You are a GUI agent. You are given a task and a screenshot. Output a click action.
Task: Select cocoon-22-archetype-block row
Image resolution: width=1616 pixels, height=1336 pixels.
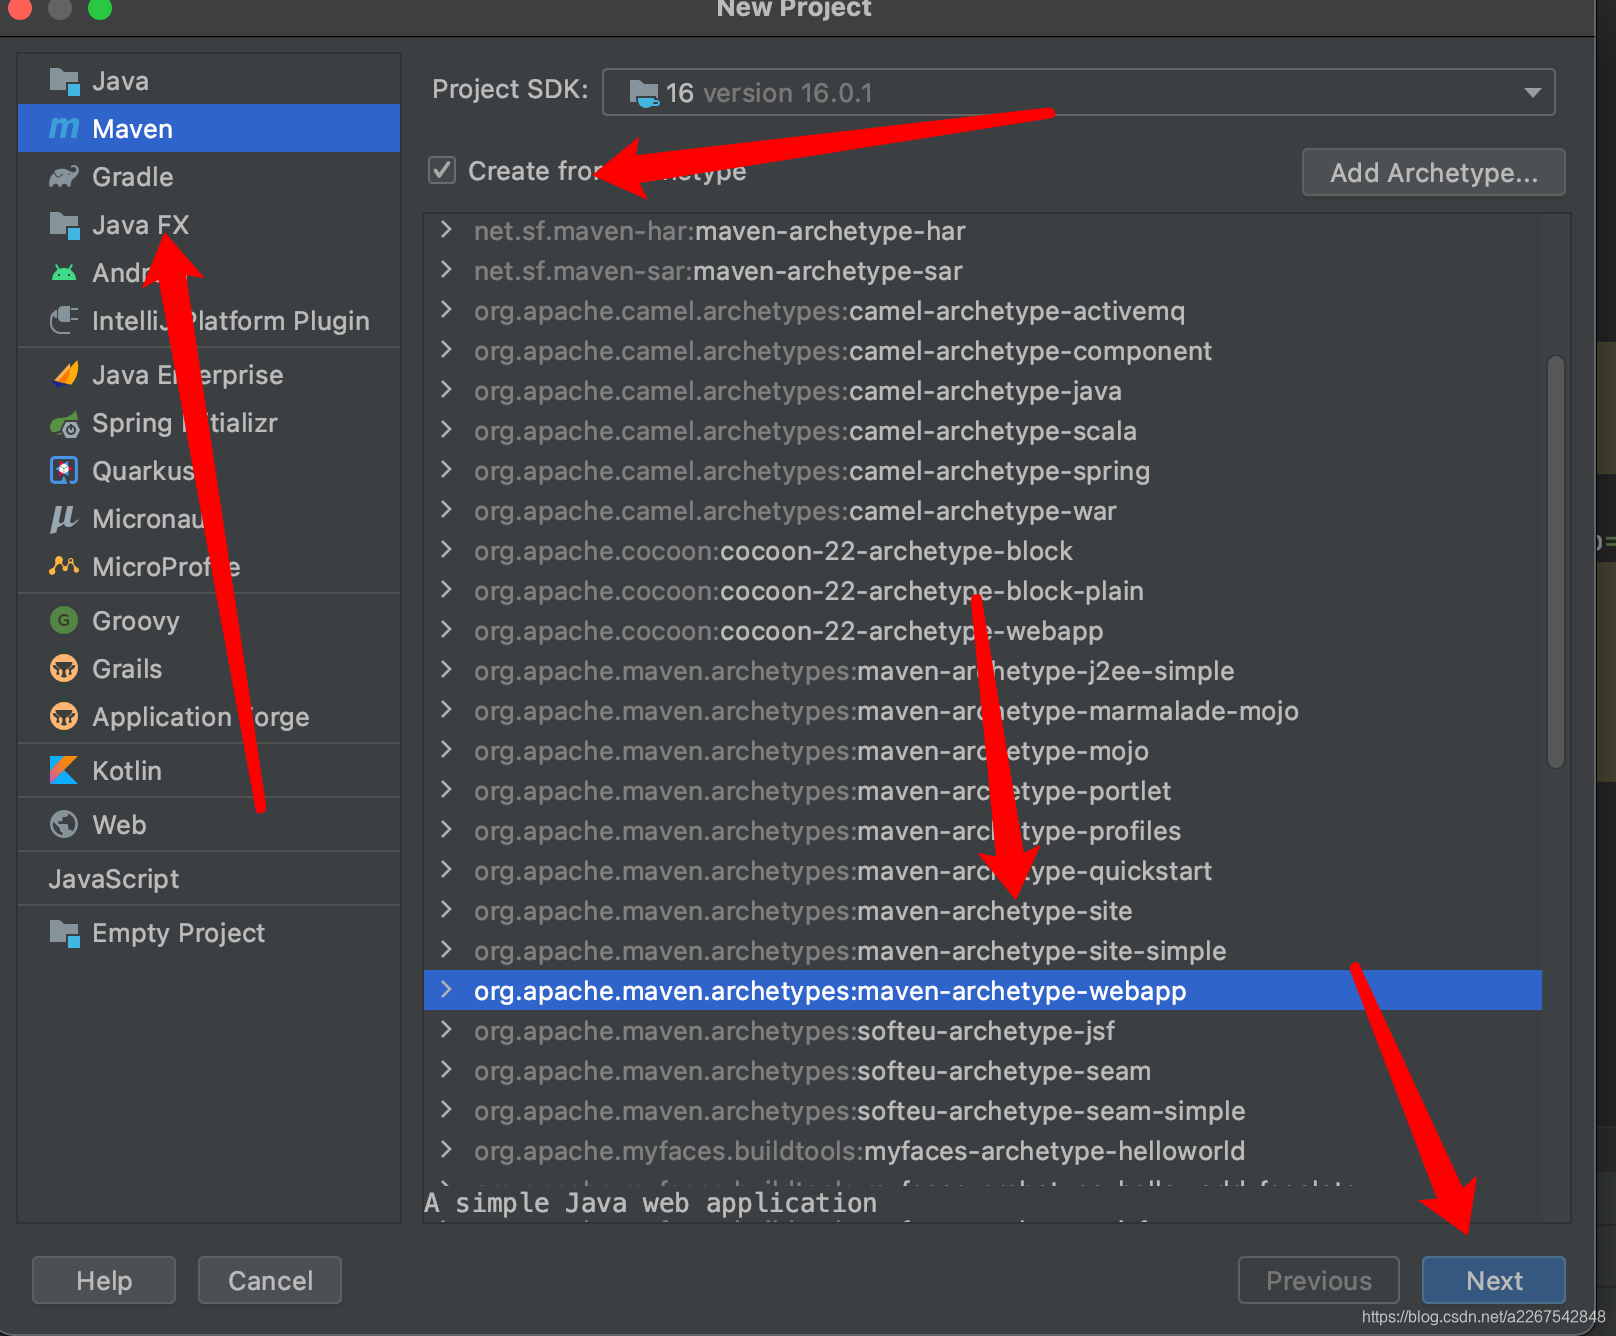point(983,551)
